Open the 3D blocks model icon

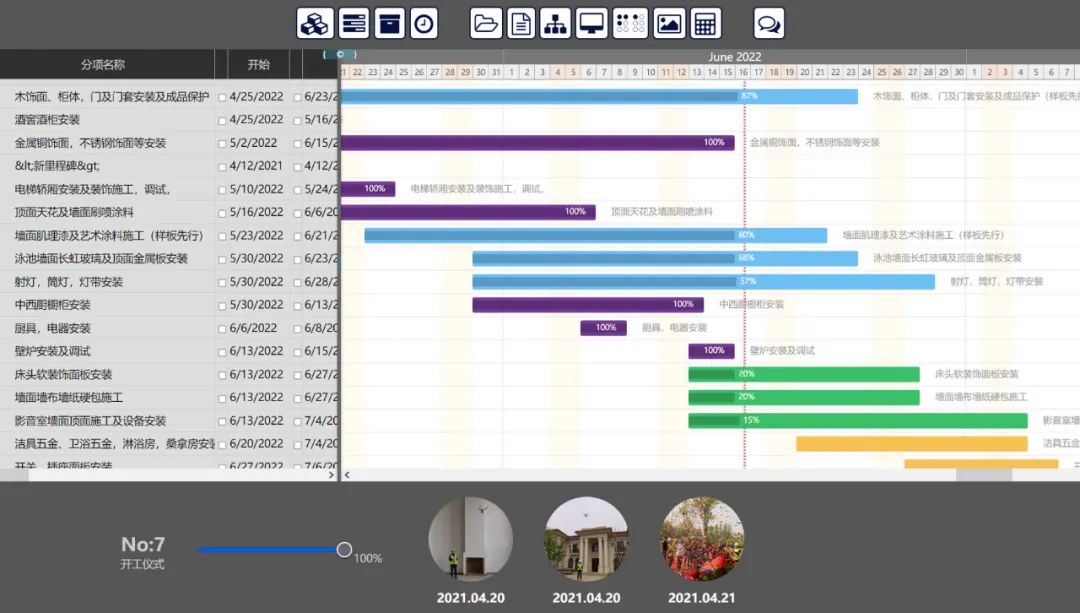[315, 23]
